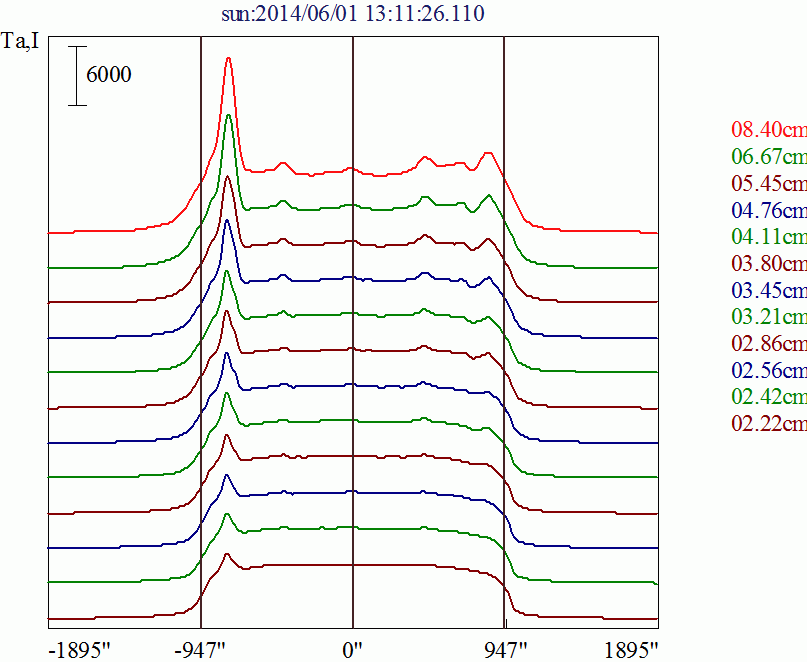Image resolution: width=807 pixels, height=662 pixels.
Task: Click the 6000 scale bar value
Action: (x=109, y=75)
